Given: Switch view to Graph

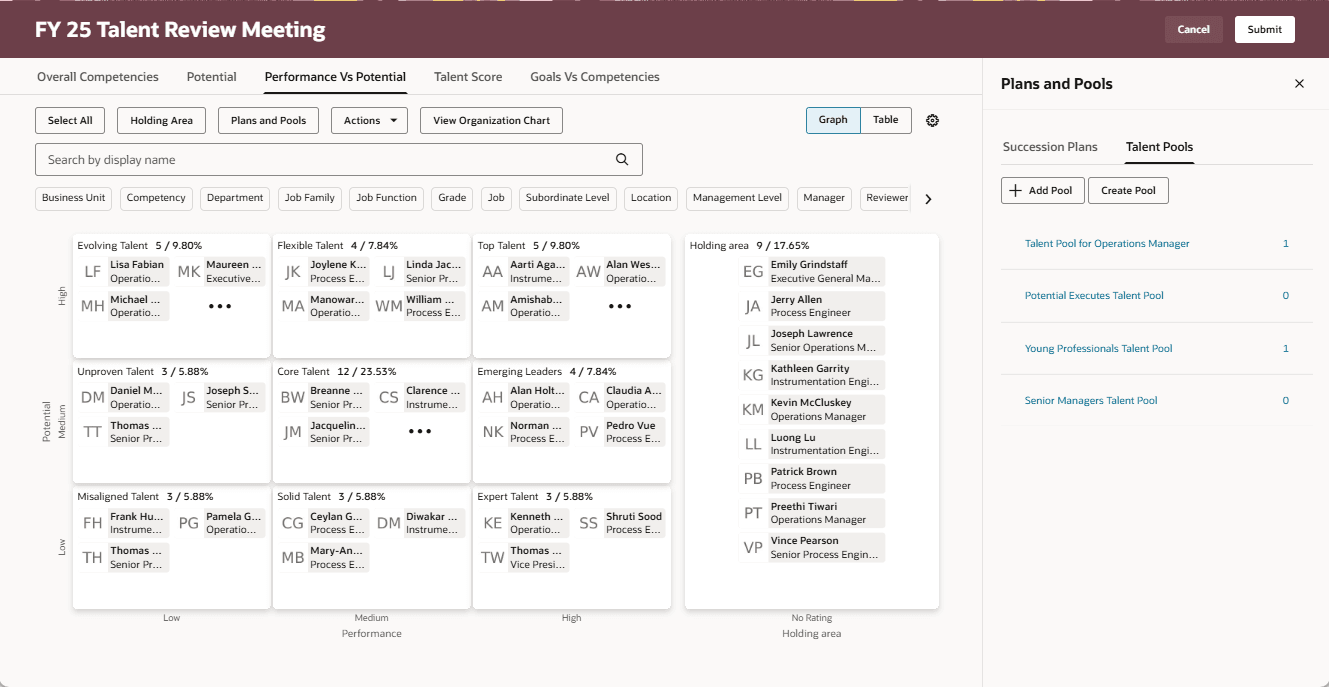Looking at the screenshot, I should (x=833, y=120).
